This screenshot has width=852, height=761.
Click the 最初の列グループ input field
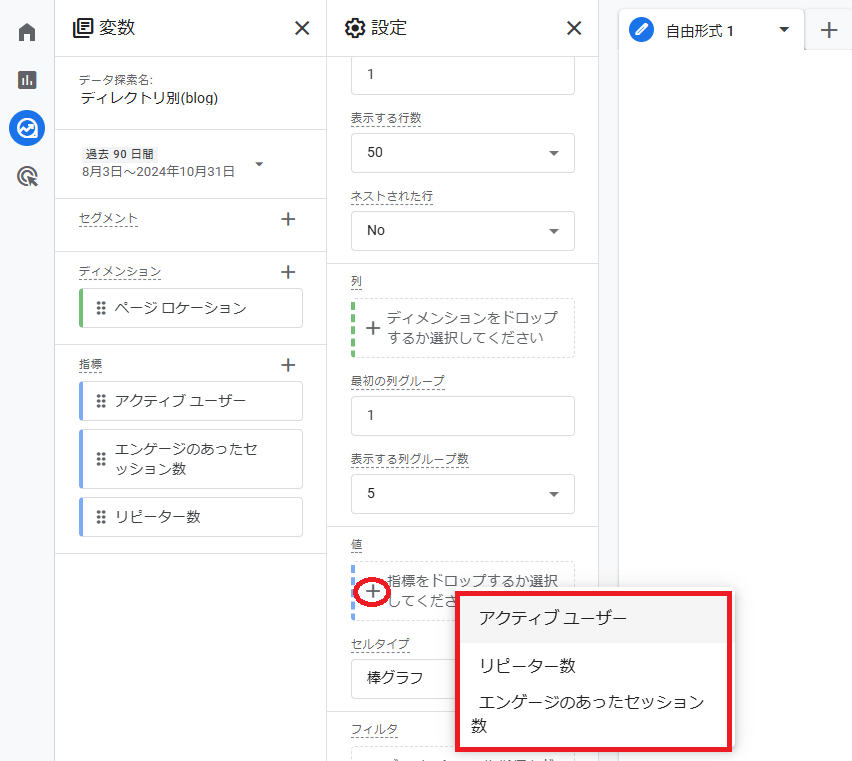(x=462, y=415)
